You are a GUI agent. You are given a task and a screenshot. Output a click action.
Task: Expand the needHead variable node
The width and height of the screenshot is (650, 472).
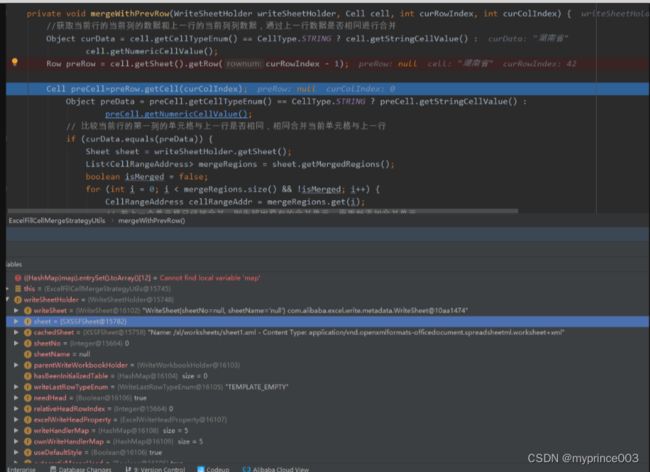pos(16,398)
